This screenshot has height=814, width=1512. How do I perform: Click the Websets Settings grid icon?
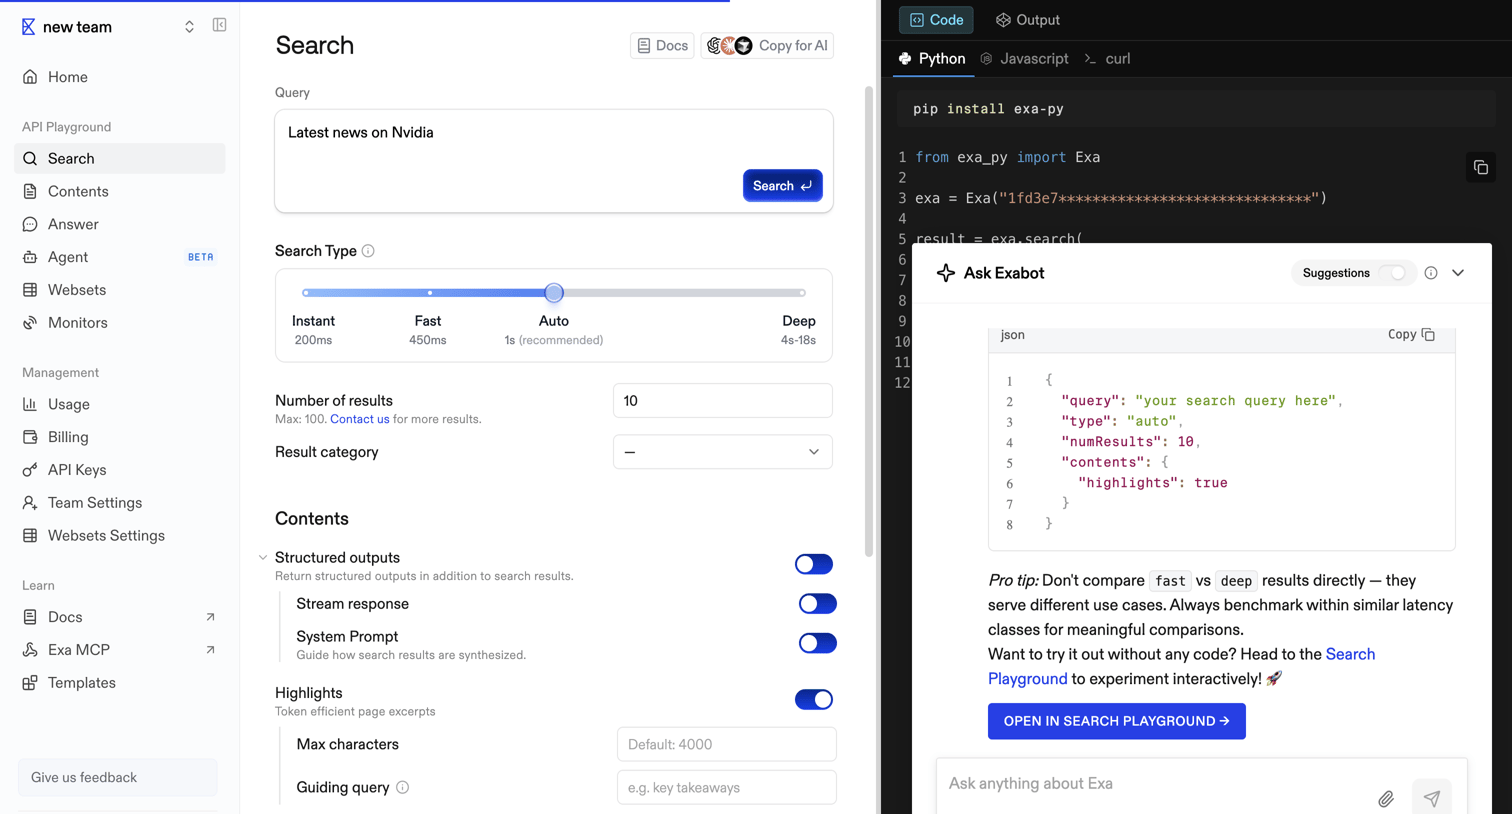[30, 536]
